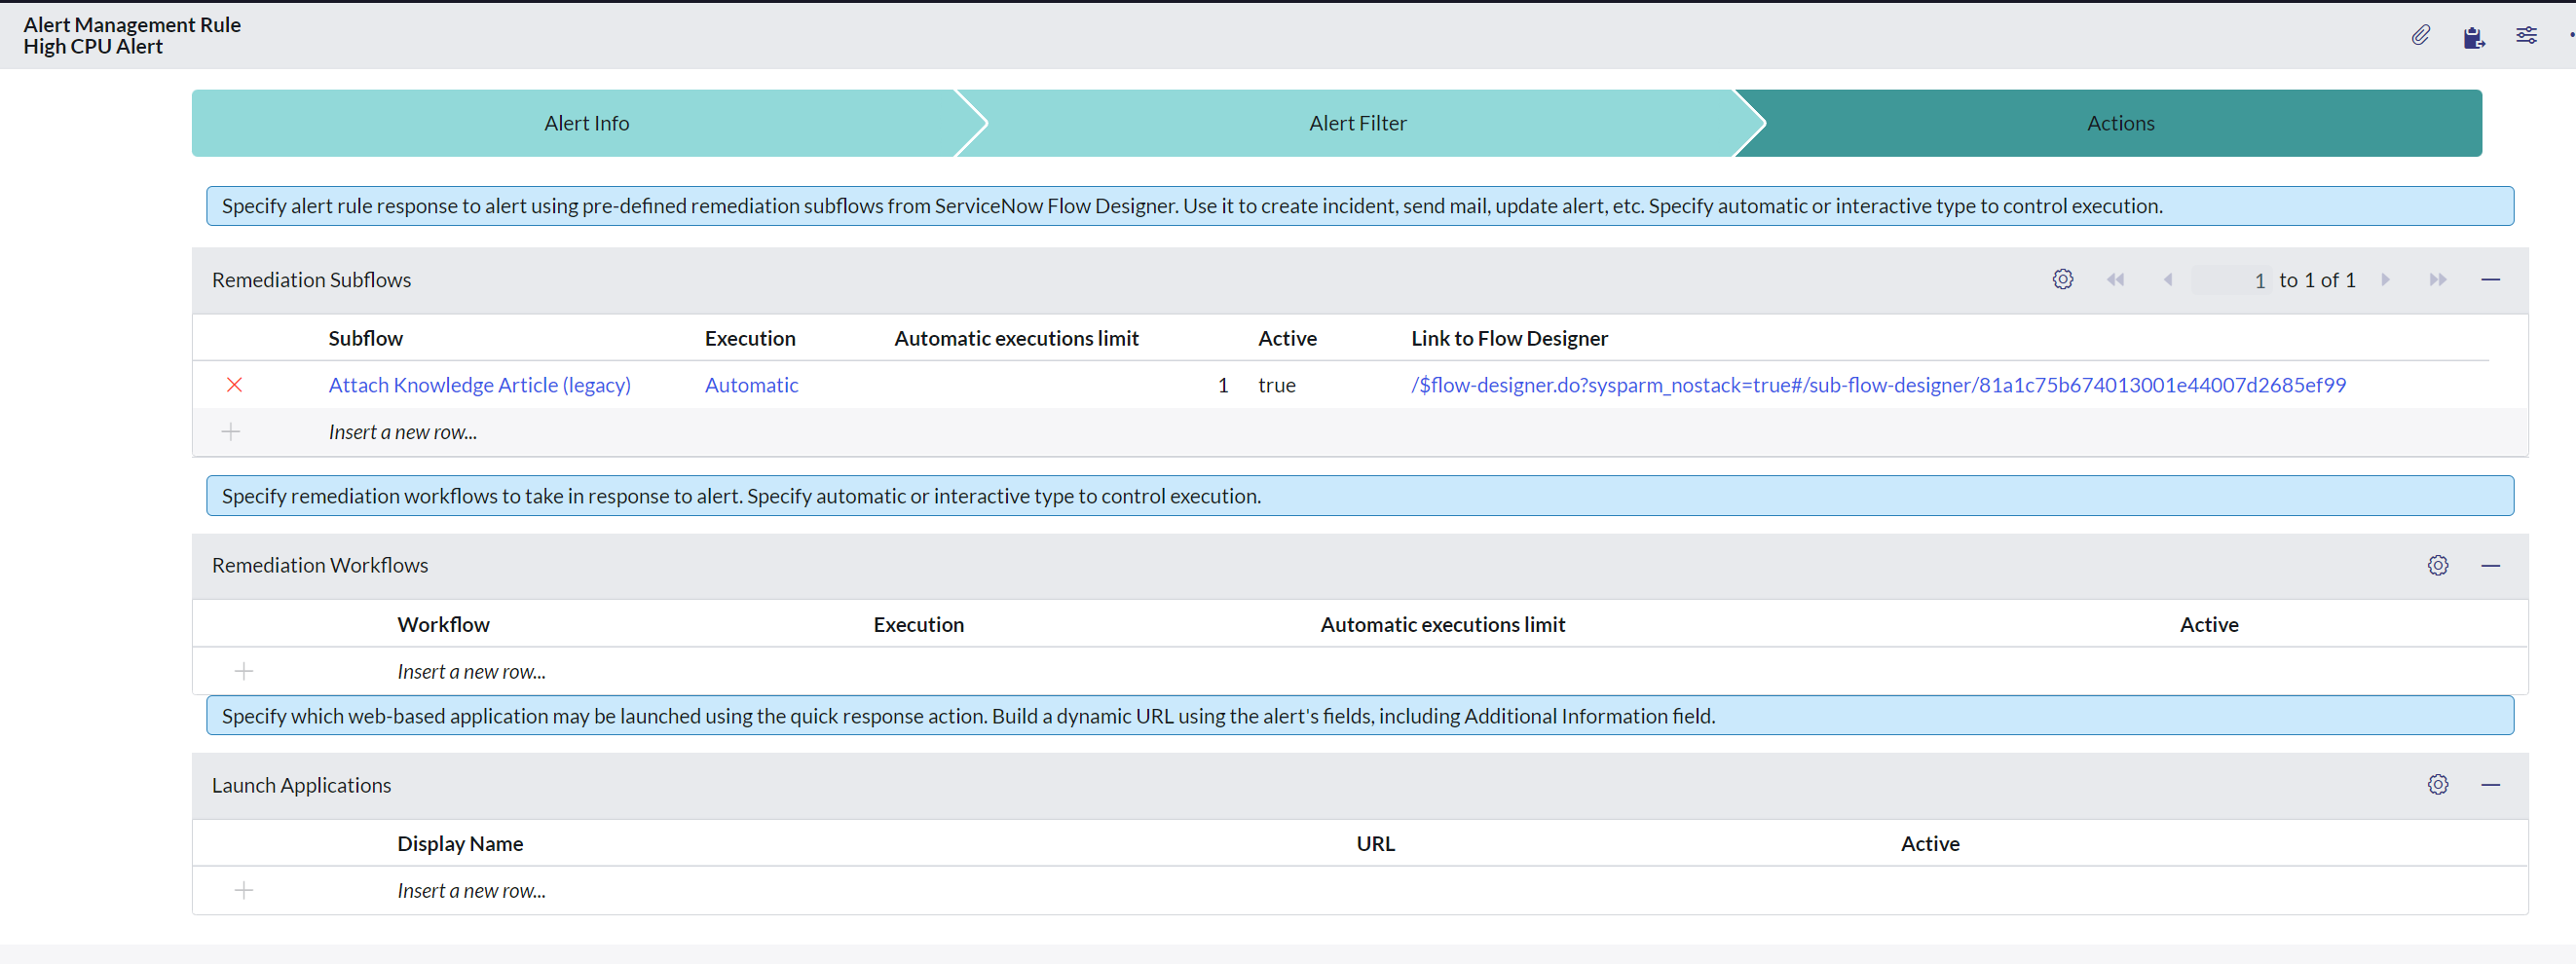Screen dimensions: 2576x964
Task: Switch to the Alert Info step
Action: (586, 123)
